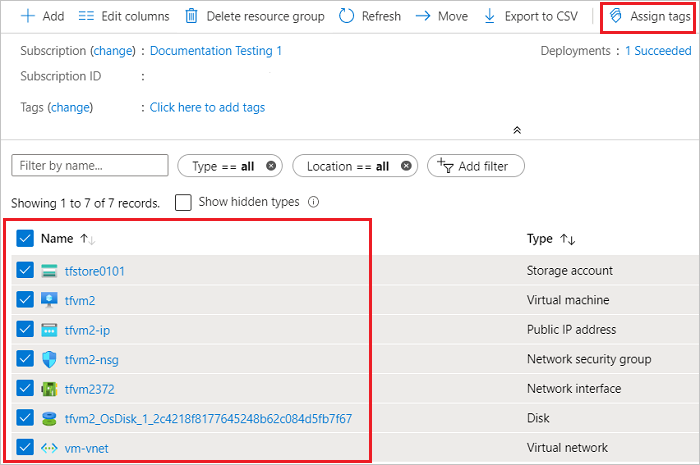Click the Virtual network type cell
The width and height of the screenshot is (700, 465).
567,448
